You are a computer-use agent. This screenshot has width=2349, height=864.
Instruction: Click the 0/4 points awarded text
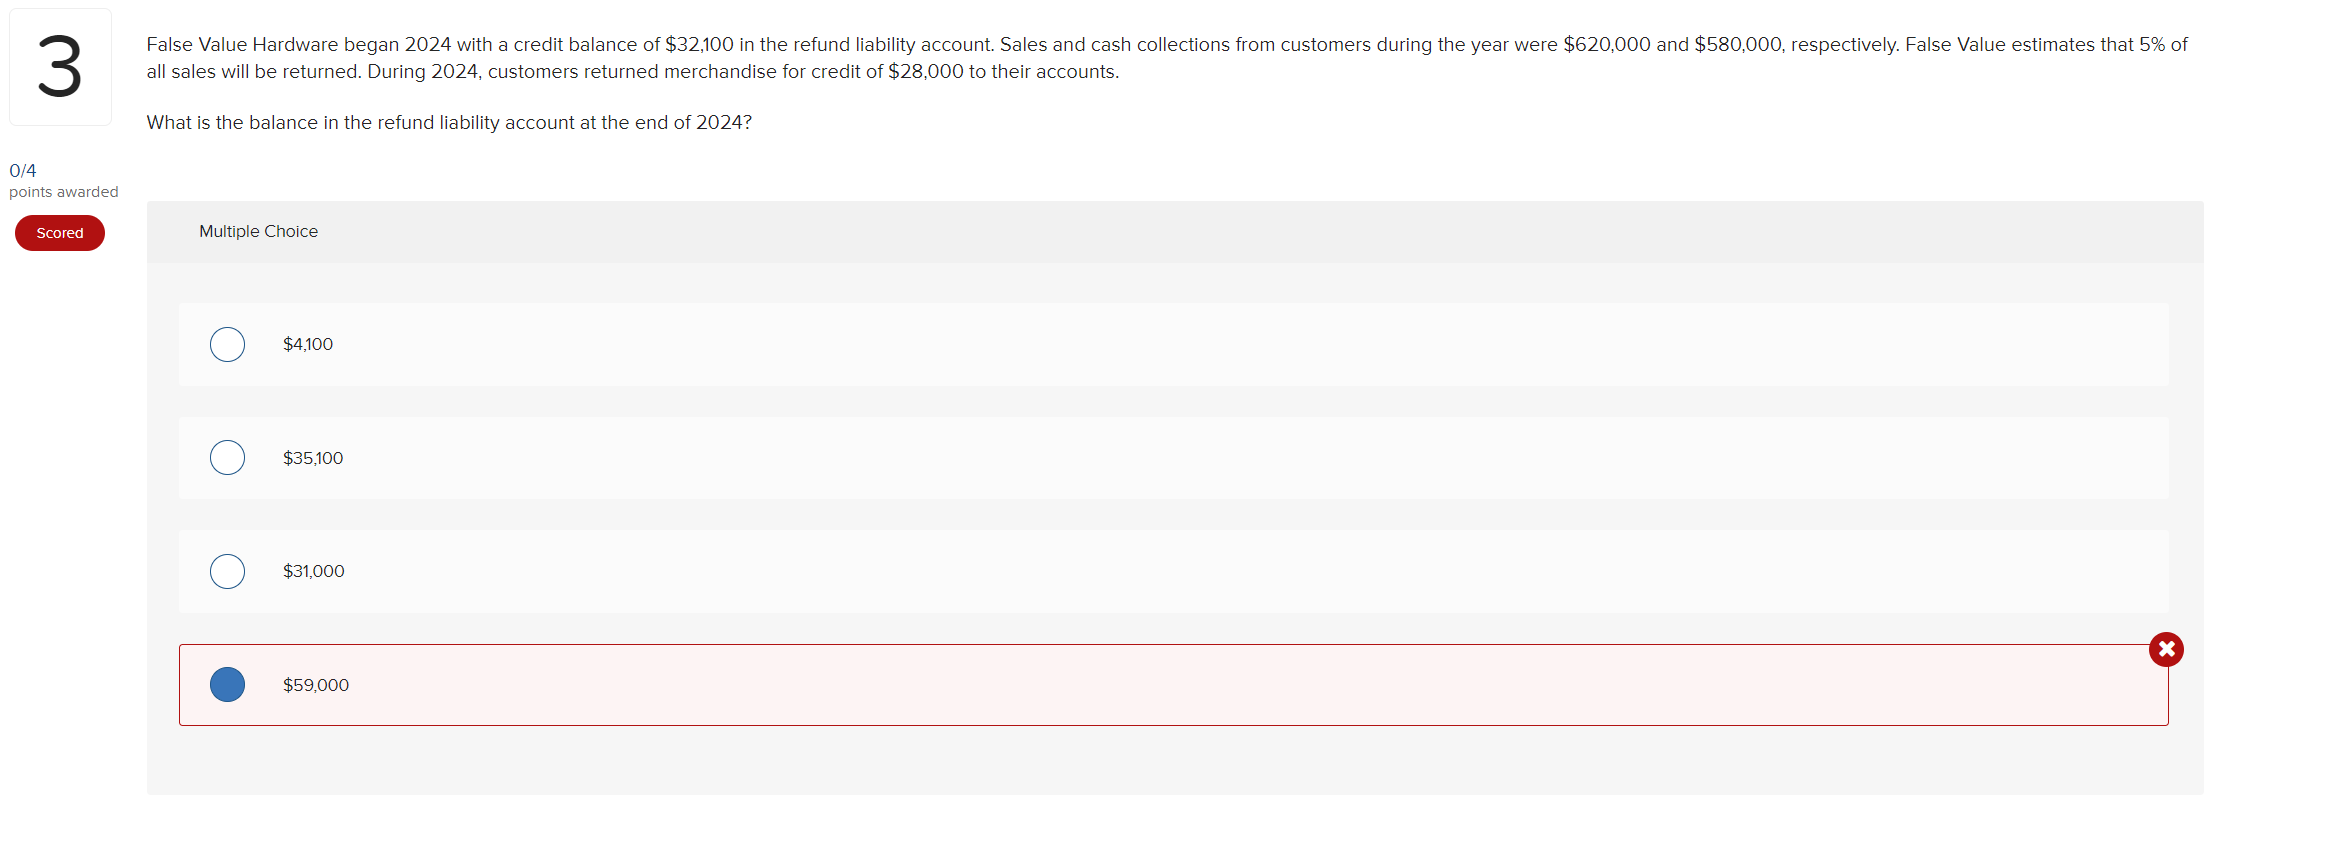24,170
